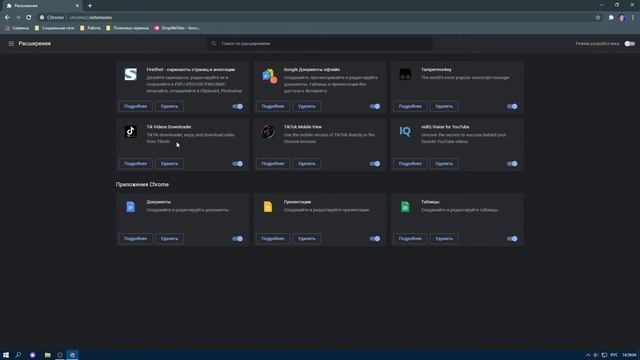
Task: Close the Расширения tab
Action: 77,6
